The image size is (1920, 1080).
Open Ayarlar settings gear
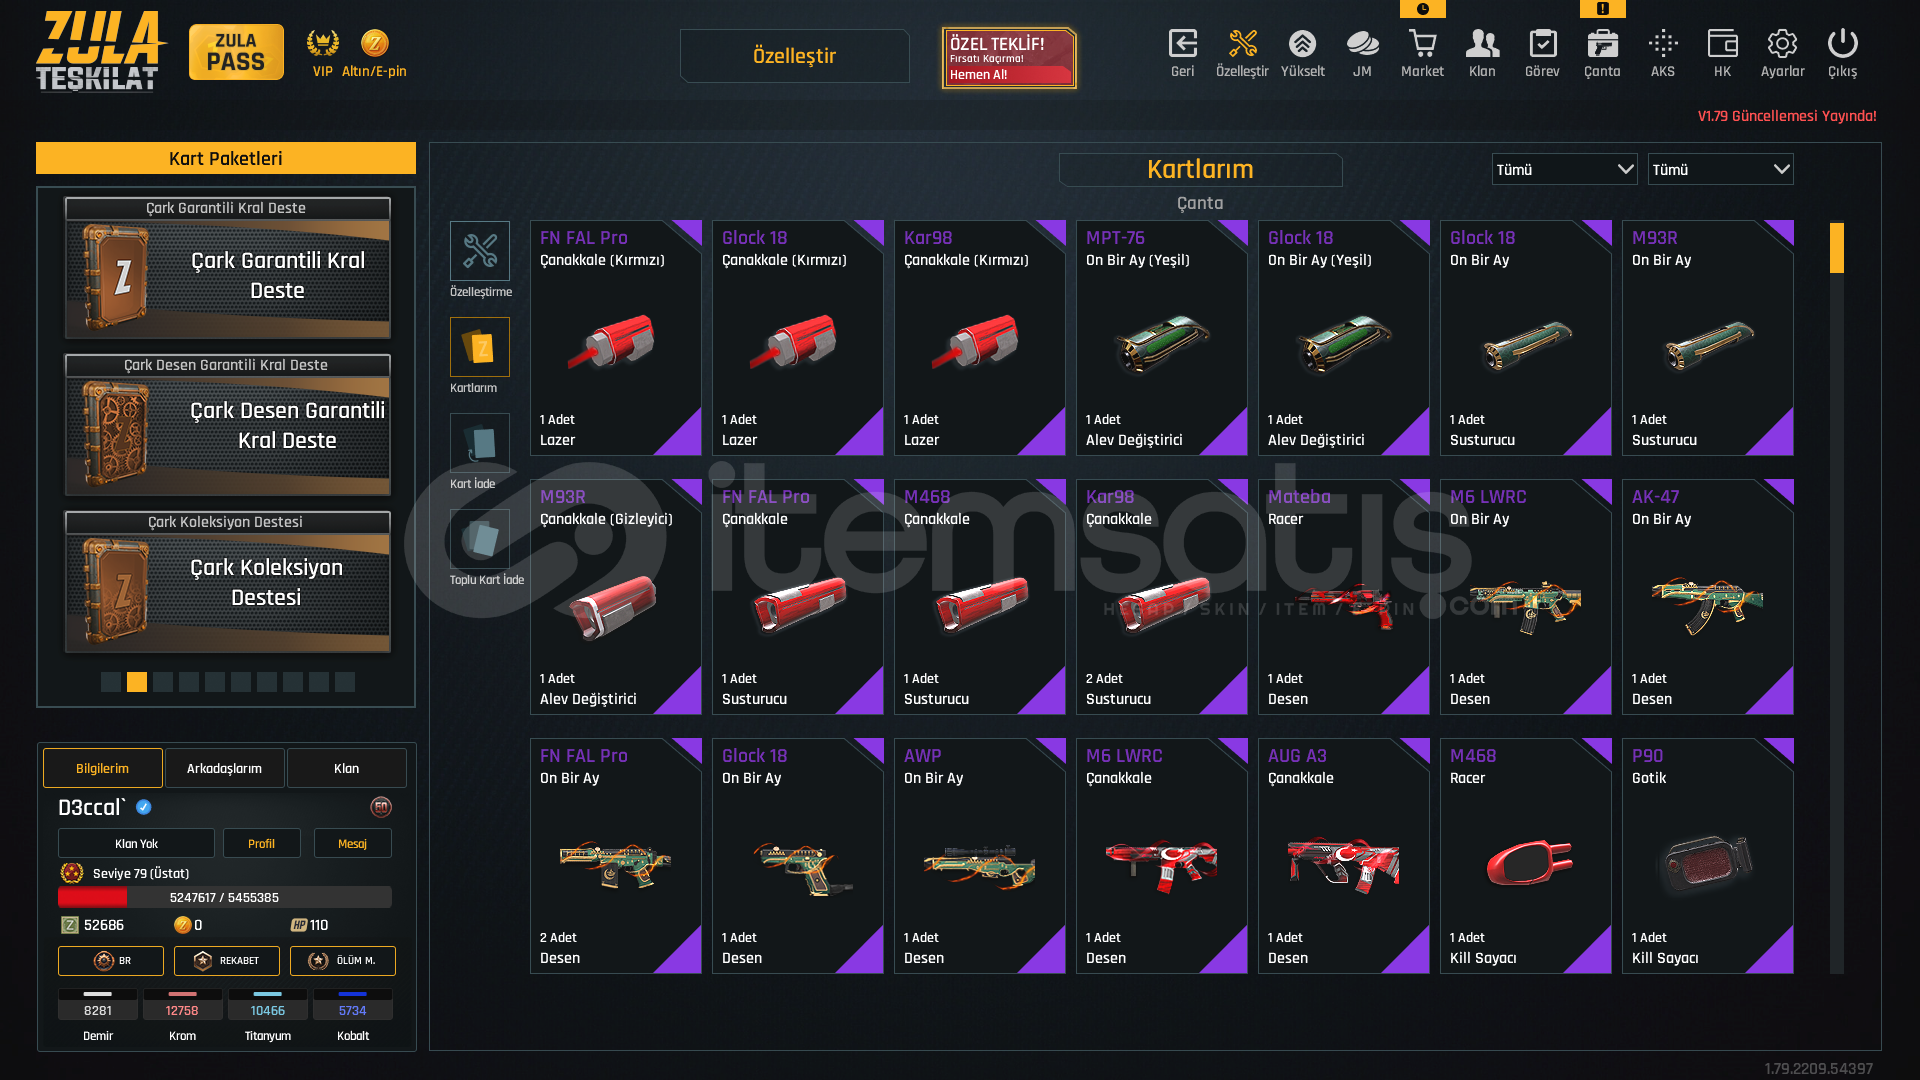1782,44
